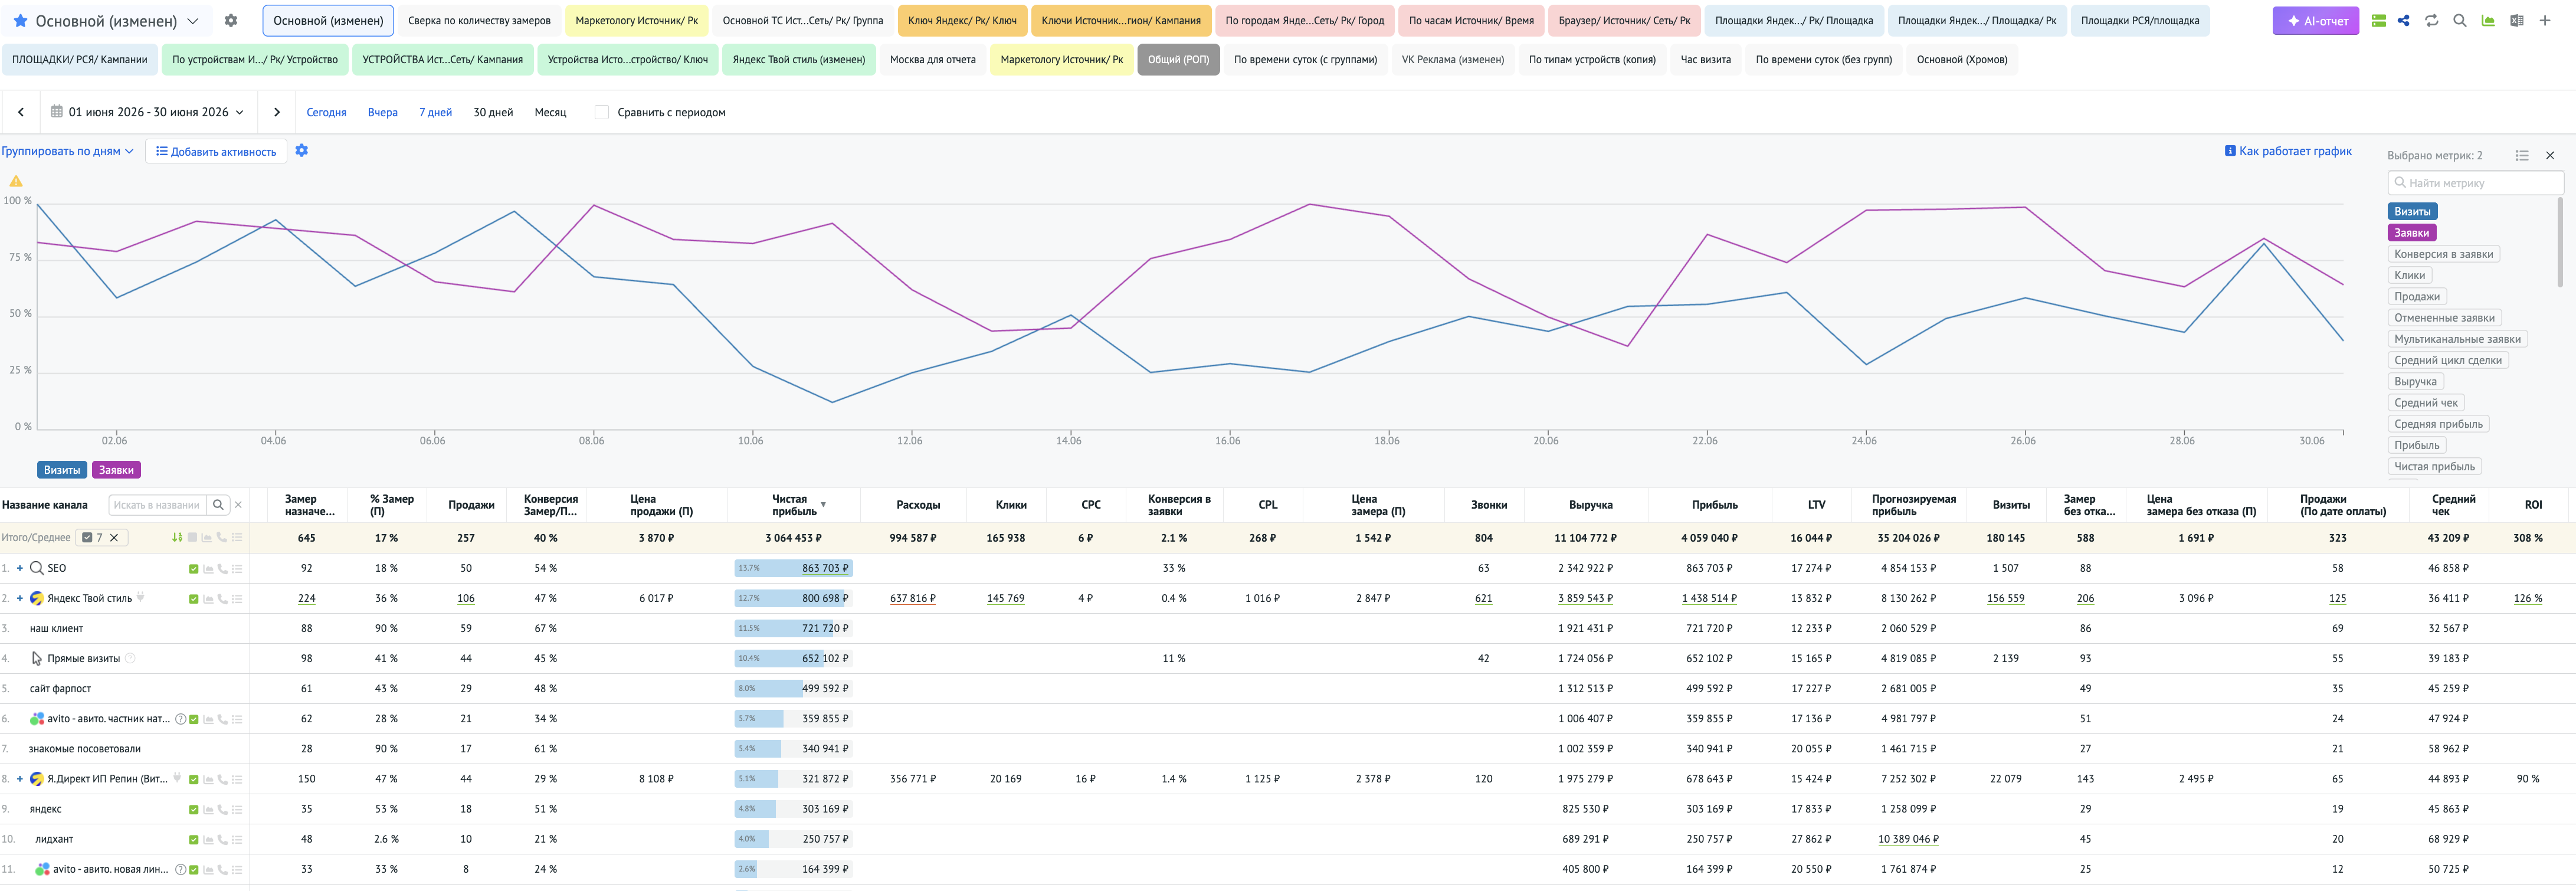
Task: Uncheck the Яндекс Твой стиль row checkbox
Action: point(194,599)
